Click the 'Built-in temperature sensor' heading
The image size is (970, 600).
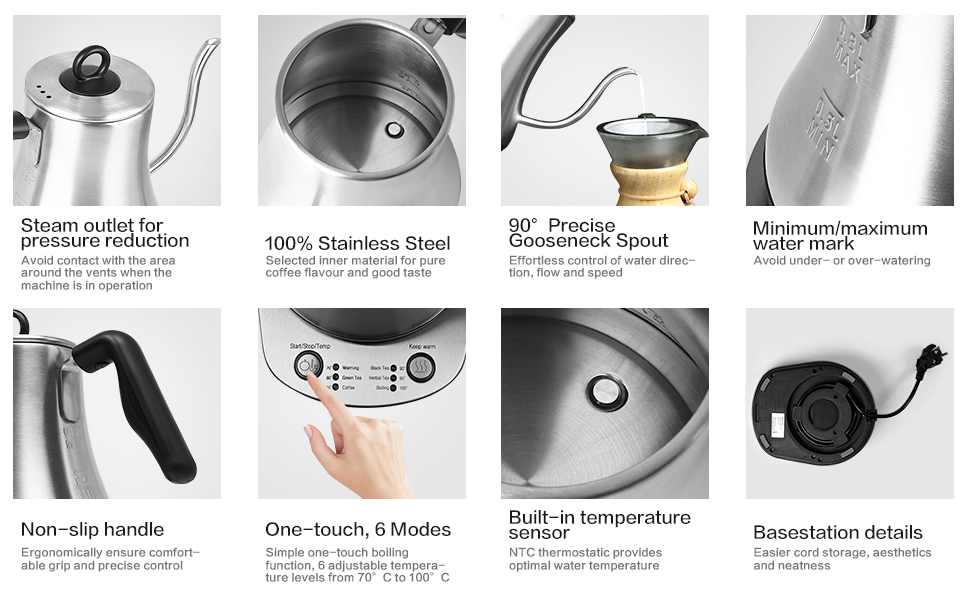coord(599,525)
